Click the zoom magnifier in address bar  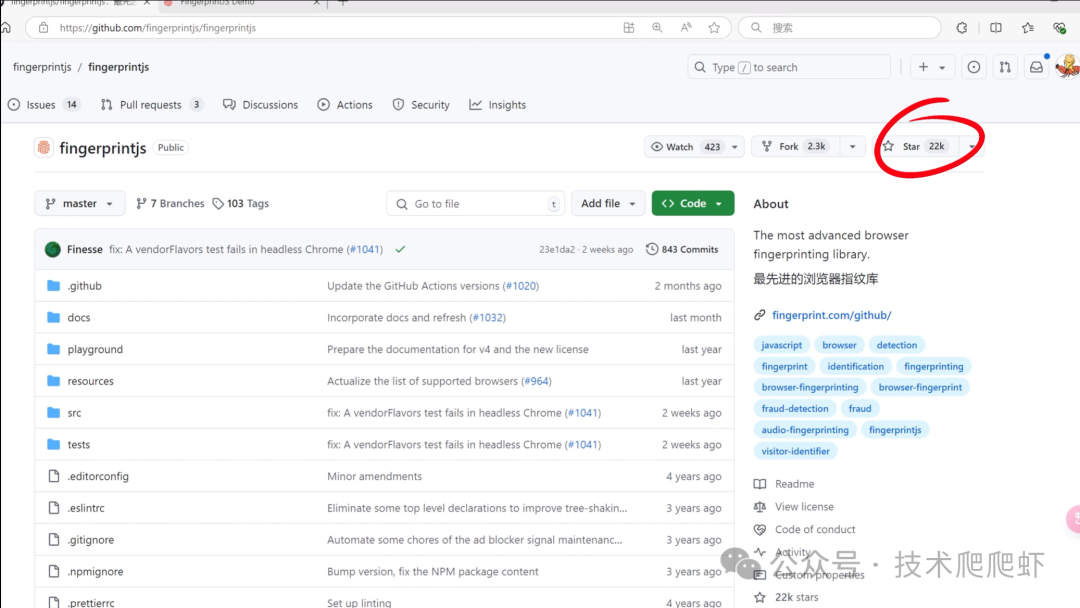657,28
